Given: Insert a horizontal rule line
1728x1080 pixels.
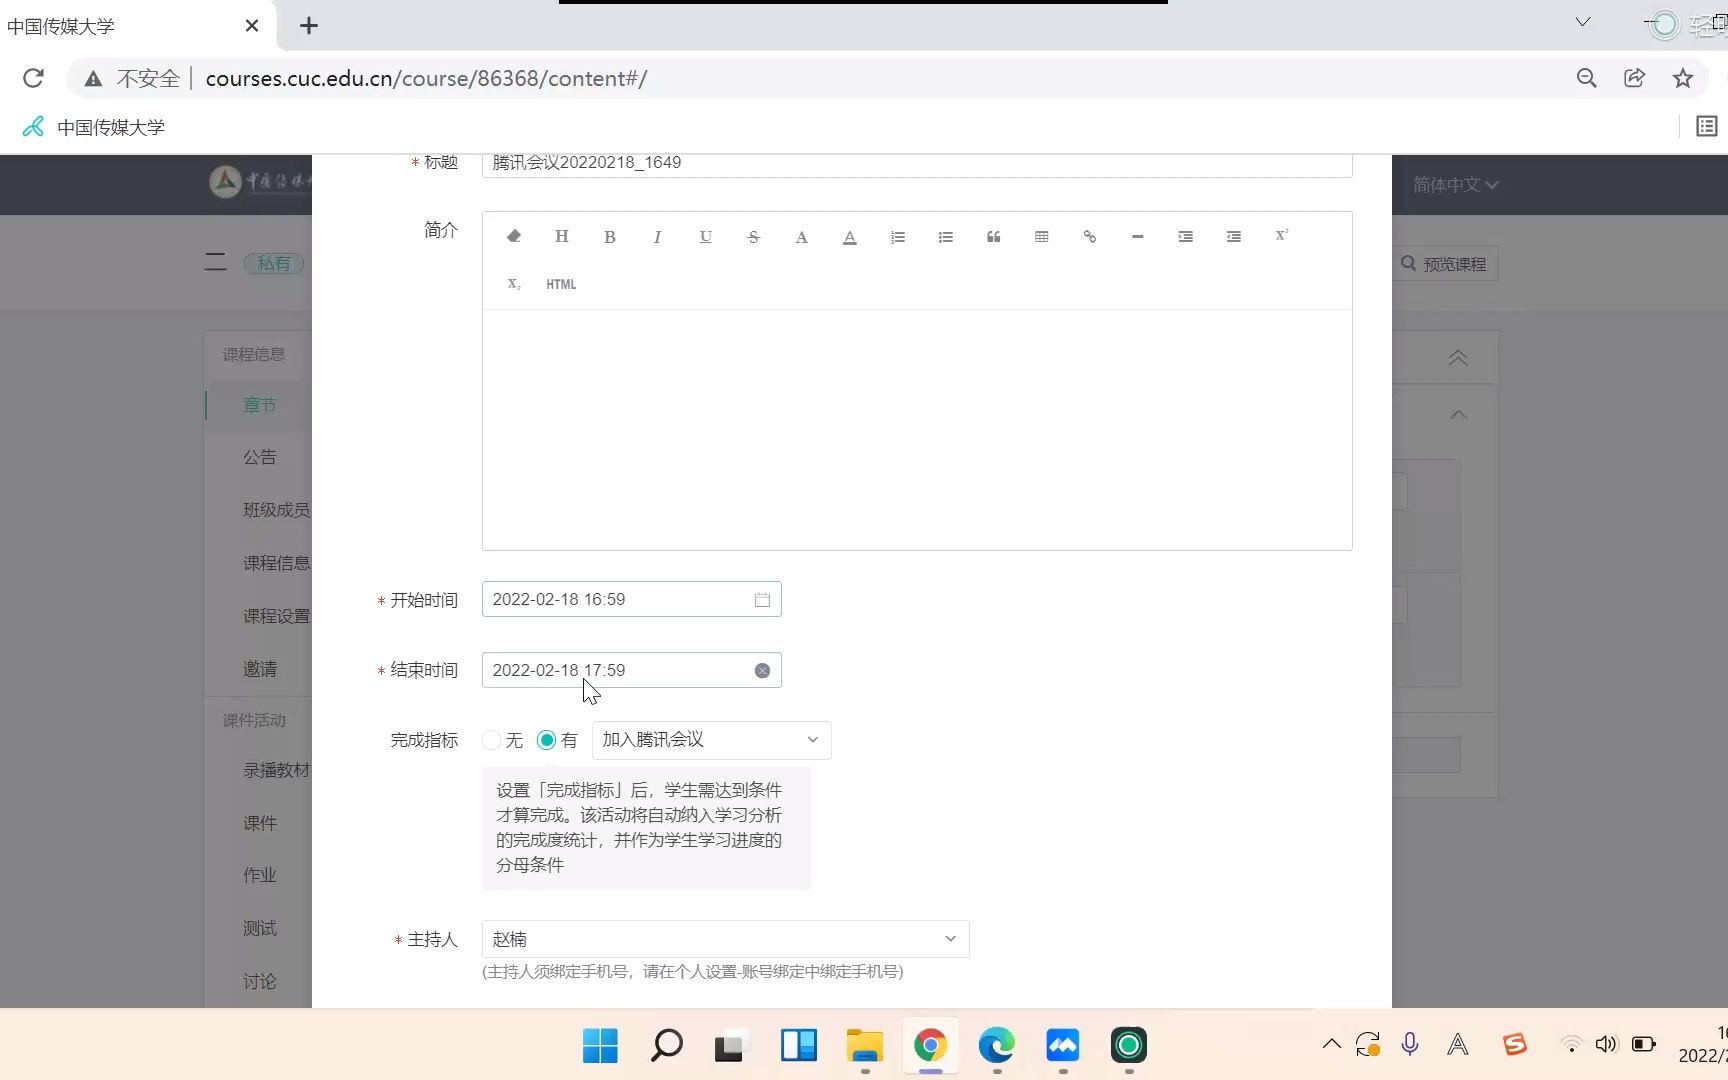Looking at the screenshot, I should tap(1138, 237).
